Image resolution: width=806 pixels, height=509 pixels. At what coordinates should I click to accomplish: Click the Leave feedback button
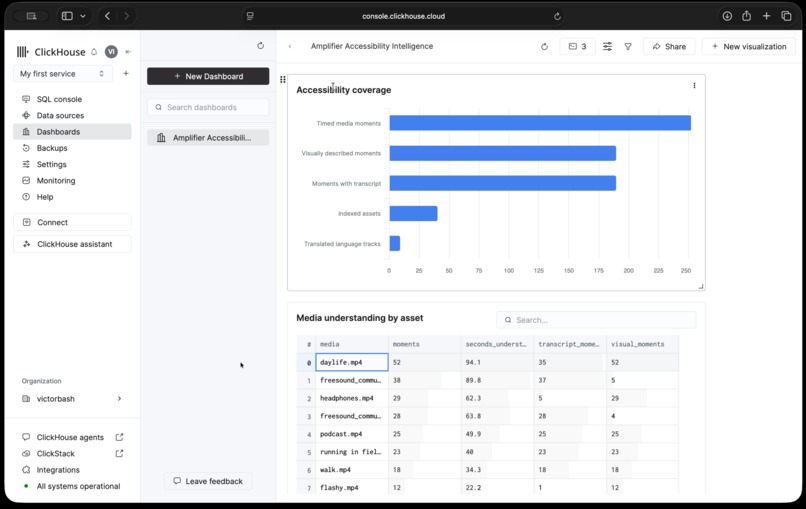click(x=208, y=481)
